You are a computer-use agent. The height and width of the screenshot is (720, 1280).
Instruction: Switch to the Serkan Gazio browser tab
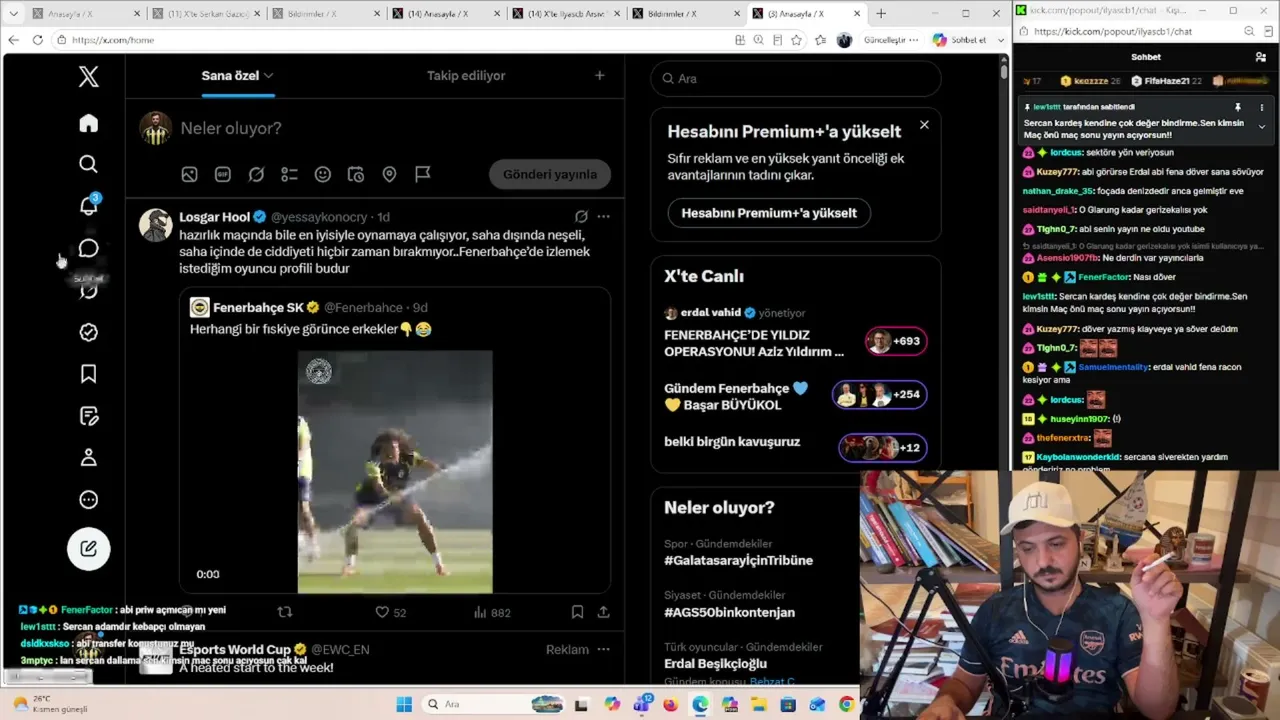point(206,14)
